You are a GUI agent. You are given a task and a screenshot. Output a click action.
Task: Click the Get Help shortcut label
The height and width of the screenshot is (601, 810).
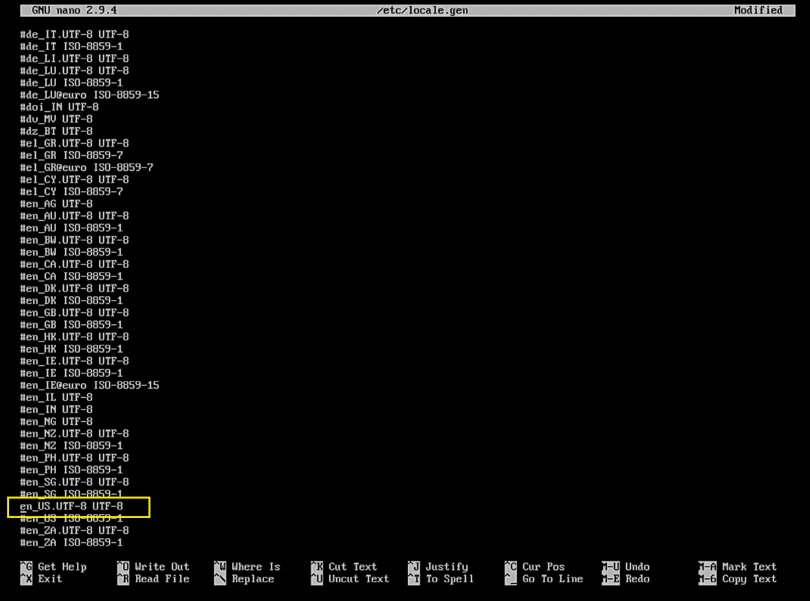pos(64,566)
